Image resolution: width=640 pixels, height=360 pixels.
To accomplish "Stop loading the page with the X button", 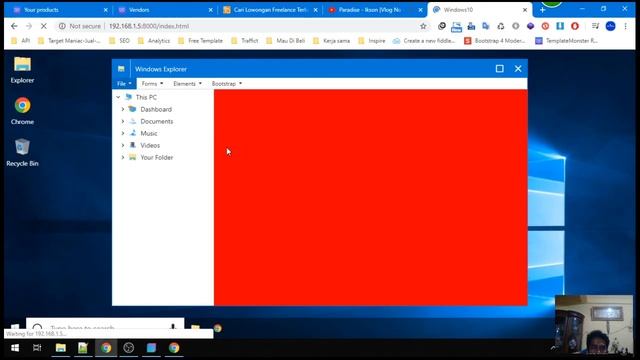I will tap(44, 26).
